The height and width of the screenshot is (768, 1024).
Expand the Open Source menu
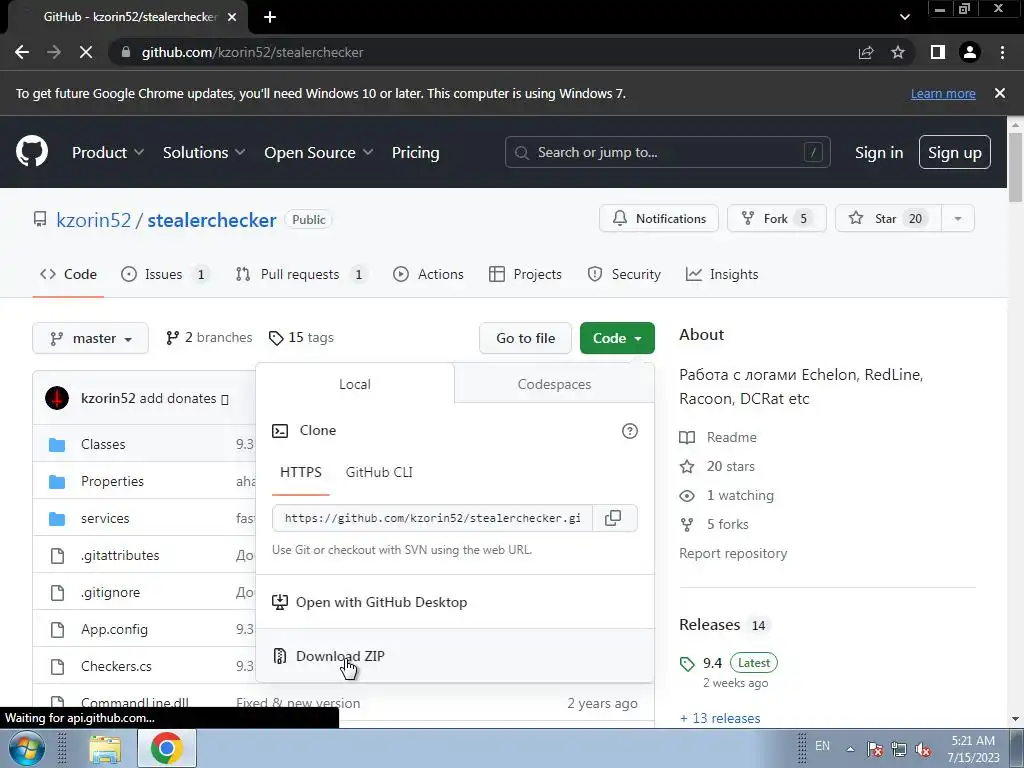click(319, 152)
